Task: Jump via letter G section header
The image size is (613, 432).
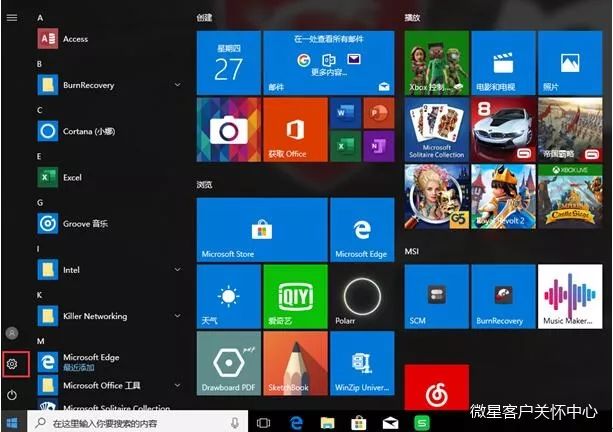Action: click(x=40, y=203)
